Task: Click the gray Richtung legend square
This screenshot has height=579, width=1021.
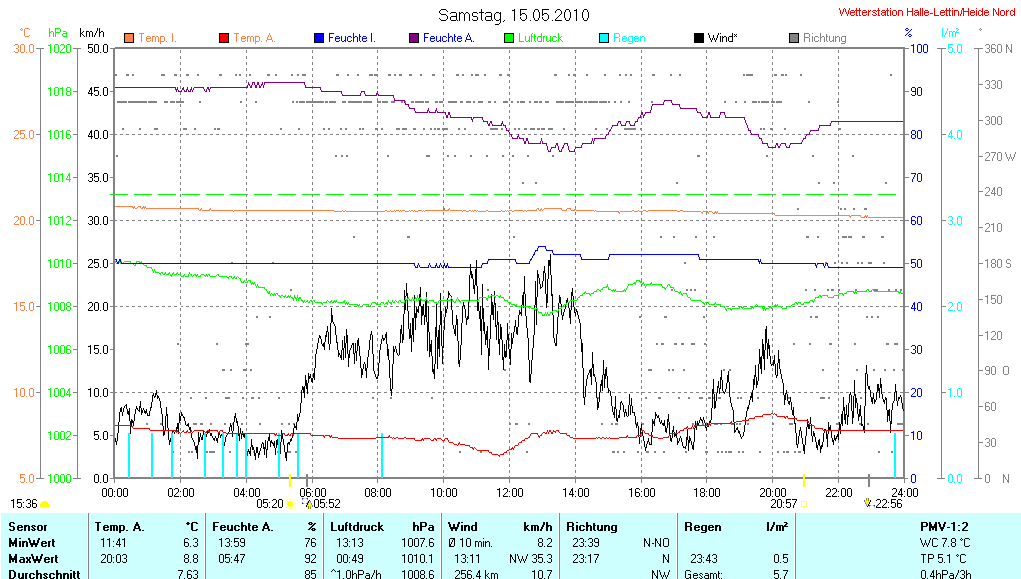Action: [x=793, y=38]
